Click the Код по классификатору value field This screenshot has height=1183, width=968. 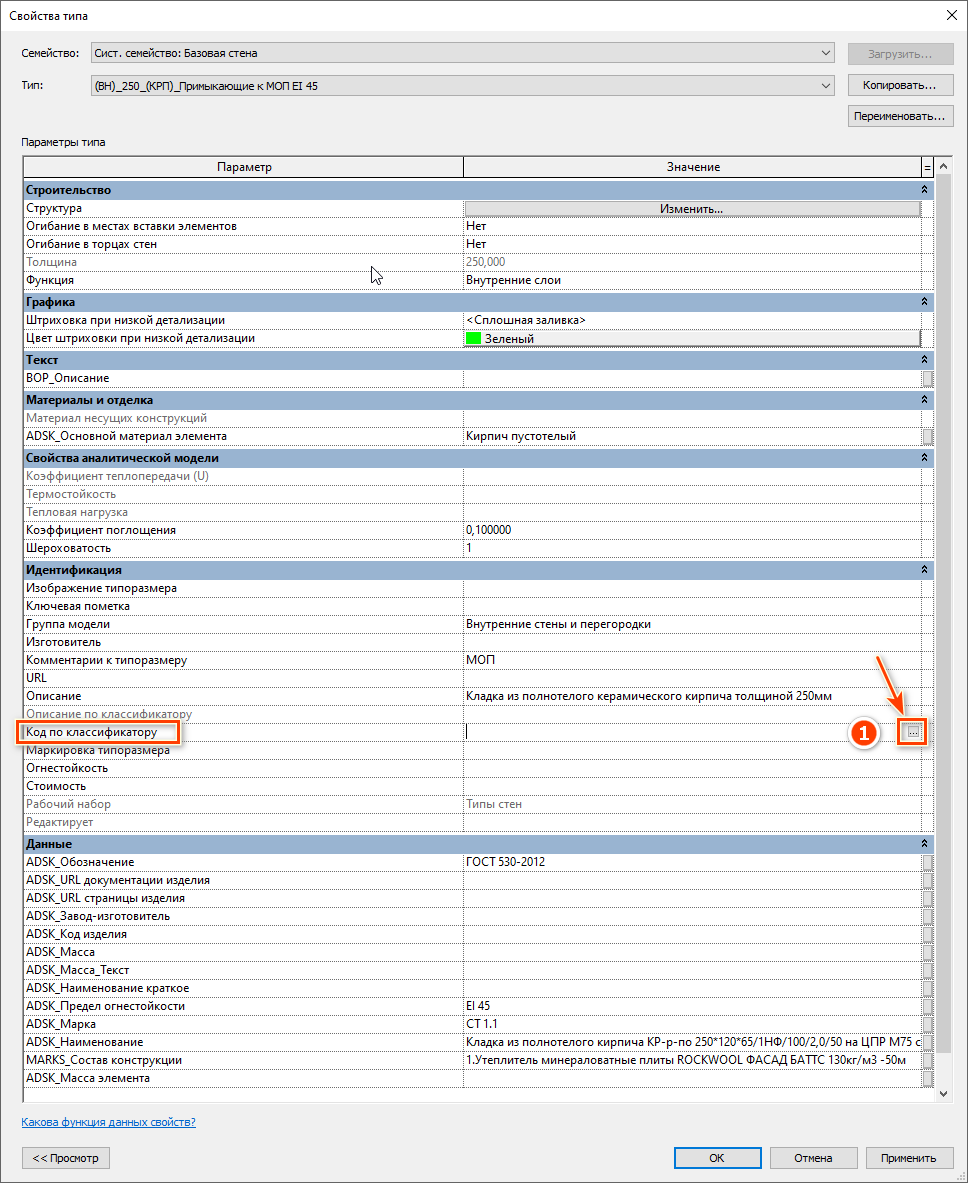680,733
